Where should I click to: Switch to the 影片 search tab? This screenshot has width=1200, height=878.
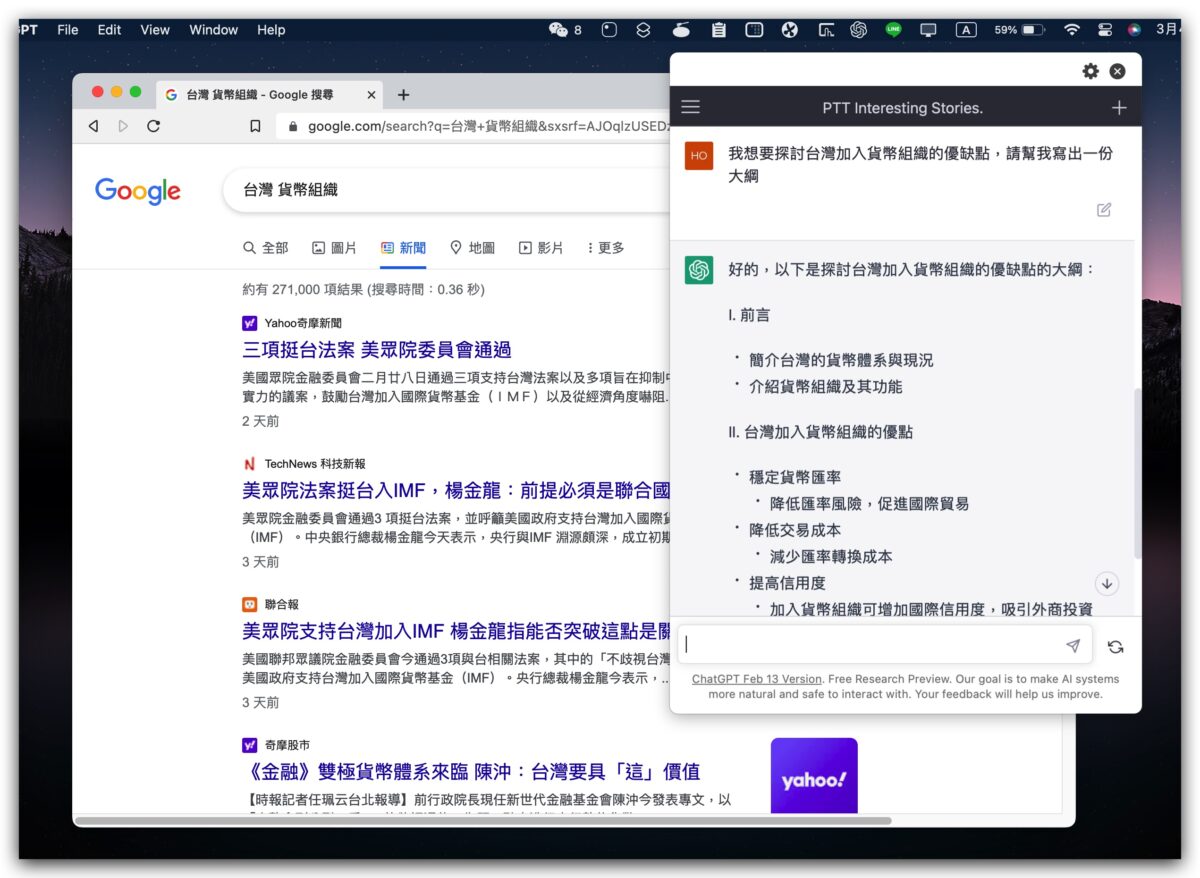click(x=541, y=248)
